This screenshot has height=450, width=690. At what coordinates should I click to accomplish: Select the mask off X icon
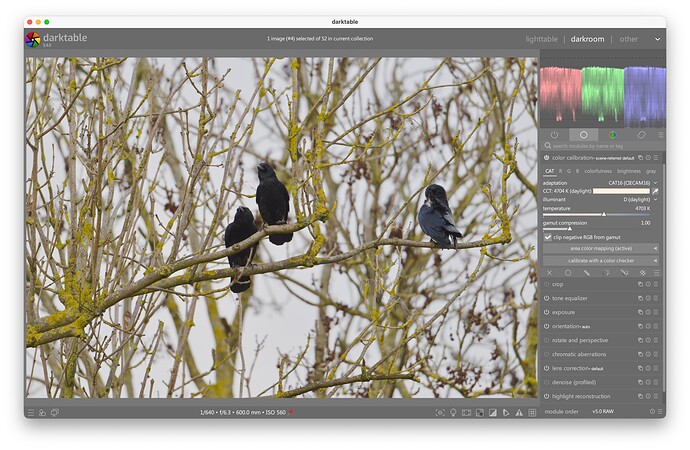click(549, 273)
